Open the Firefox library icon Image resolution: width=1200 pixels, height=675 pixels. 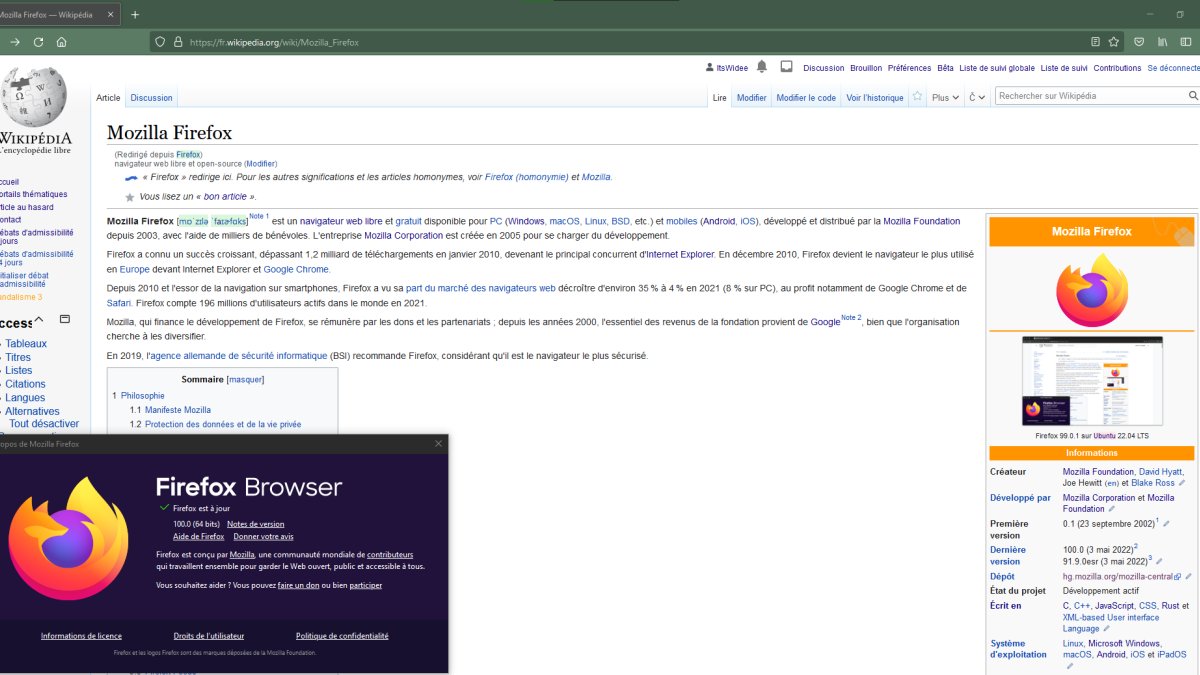tap(1163, 42)
